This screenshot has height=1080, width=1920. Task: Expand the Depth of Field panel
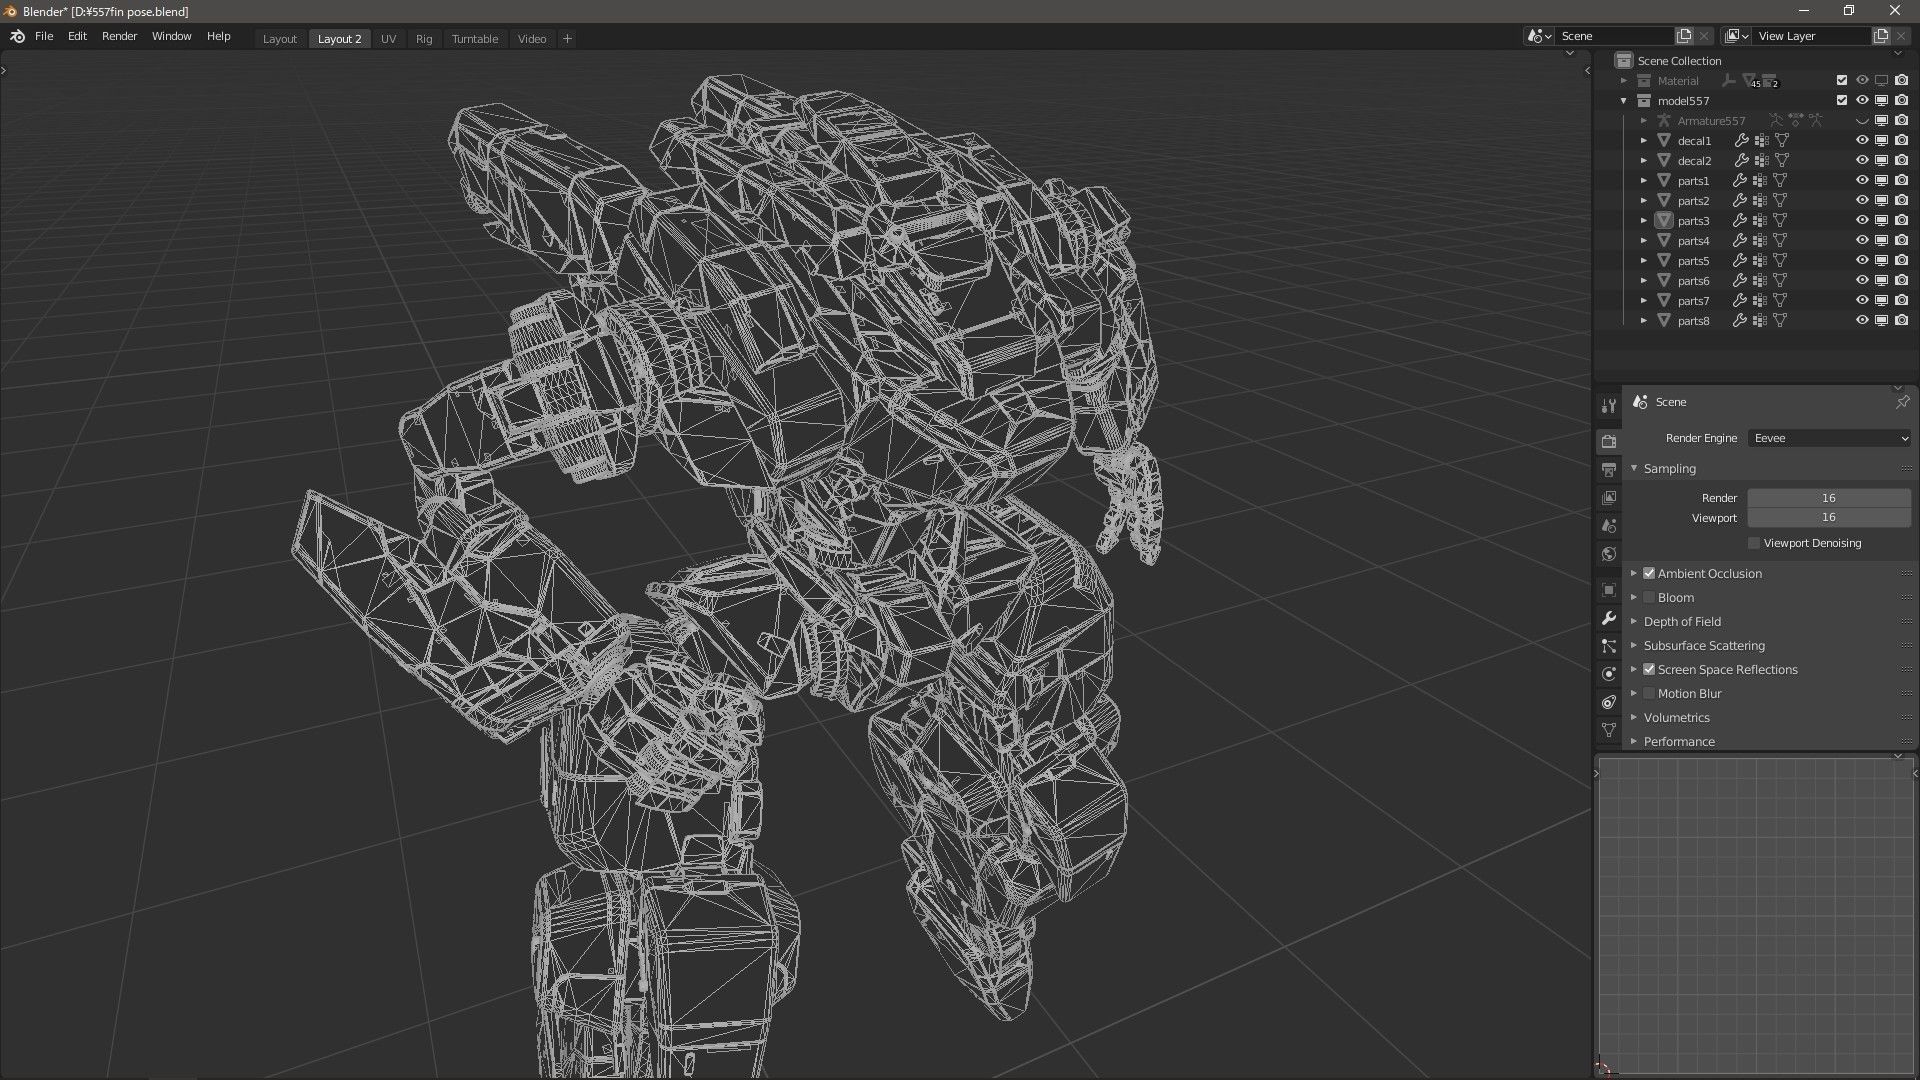pos(1634,621)
